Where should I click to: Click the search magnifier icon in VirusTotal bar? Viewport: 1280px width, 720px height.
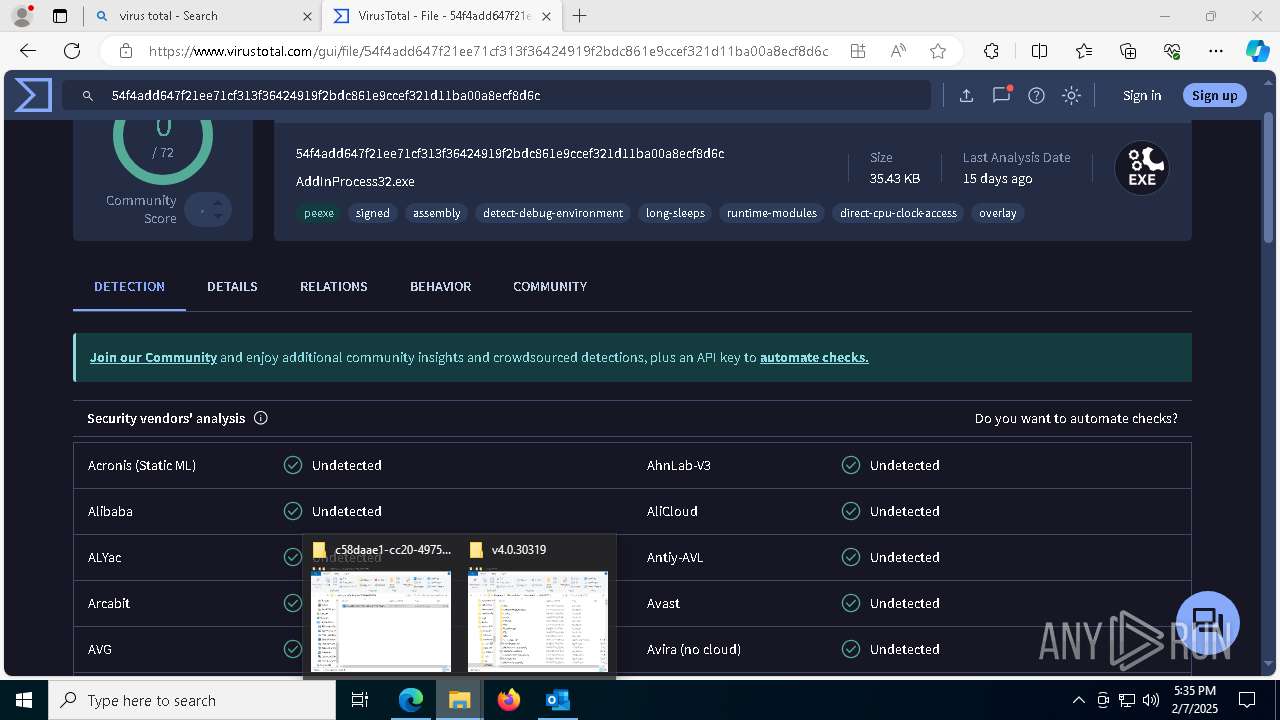pos(88,96)
